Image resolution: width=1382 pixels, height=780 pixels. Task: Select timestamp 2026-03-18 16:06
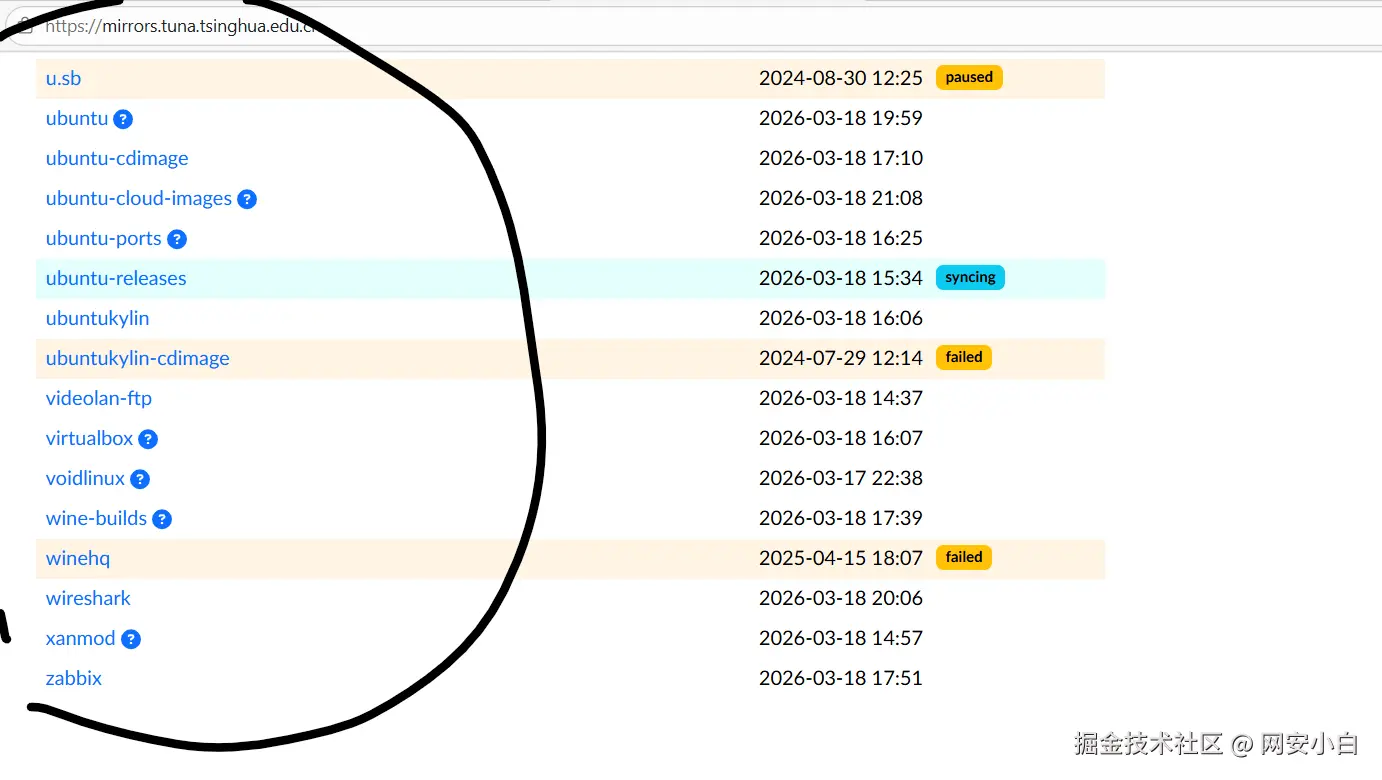click(x=841, y=318)
